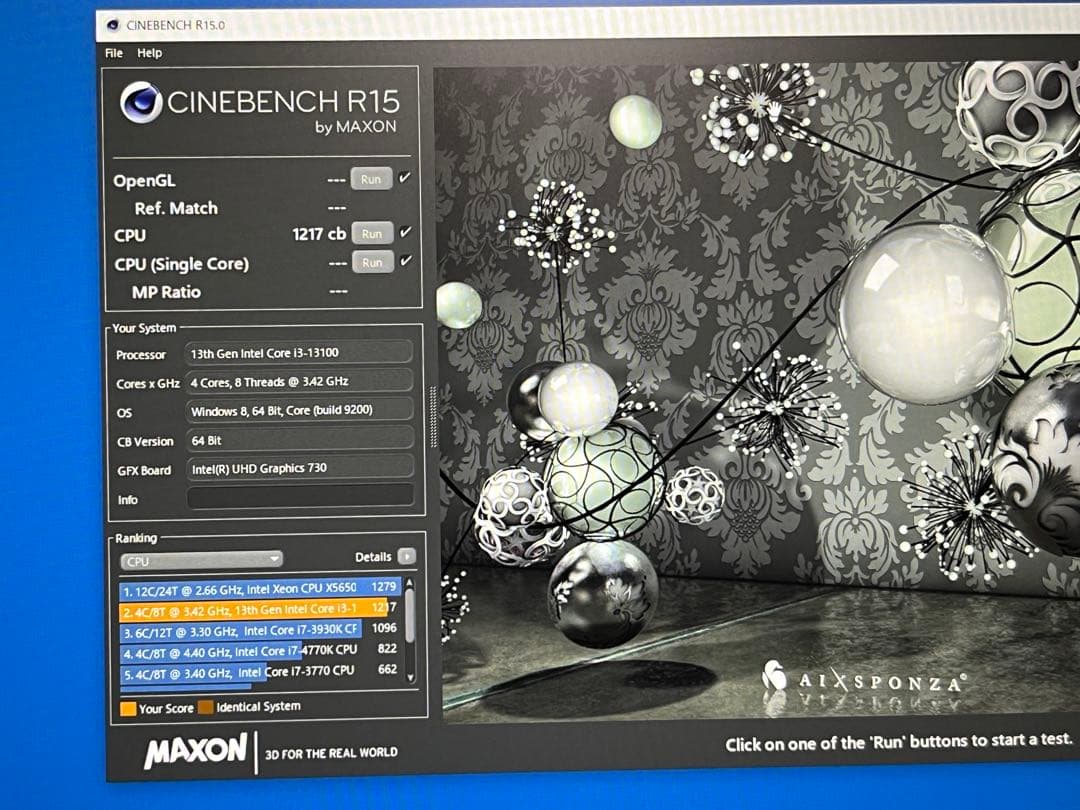The image size is (1080, 810).
Task: Click the empty Info text field
Action: (x=300, y=496)
